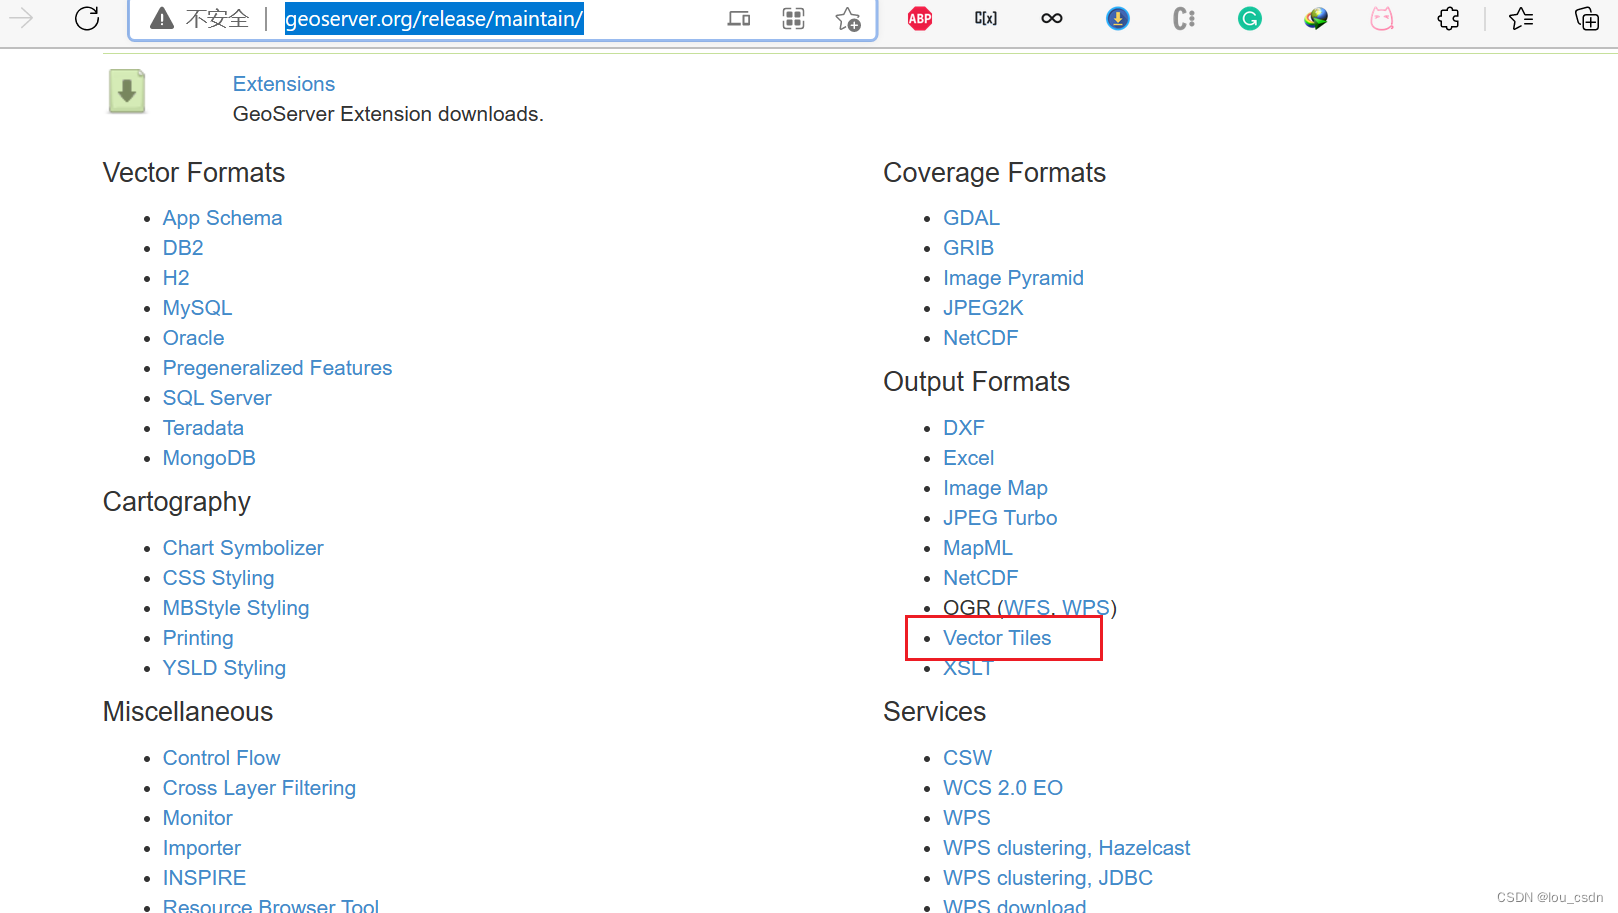Open NetCDF under Coverage Formats

point(980,338)
